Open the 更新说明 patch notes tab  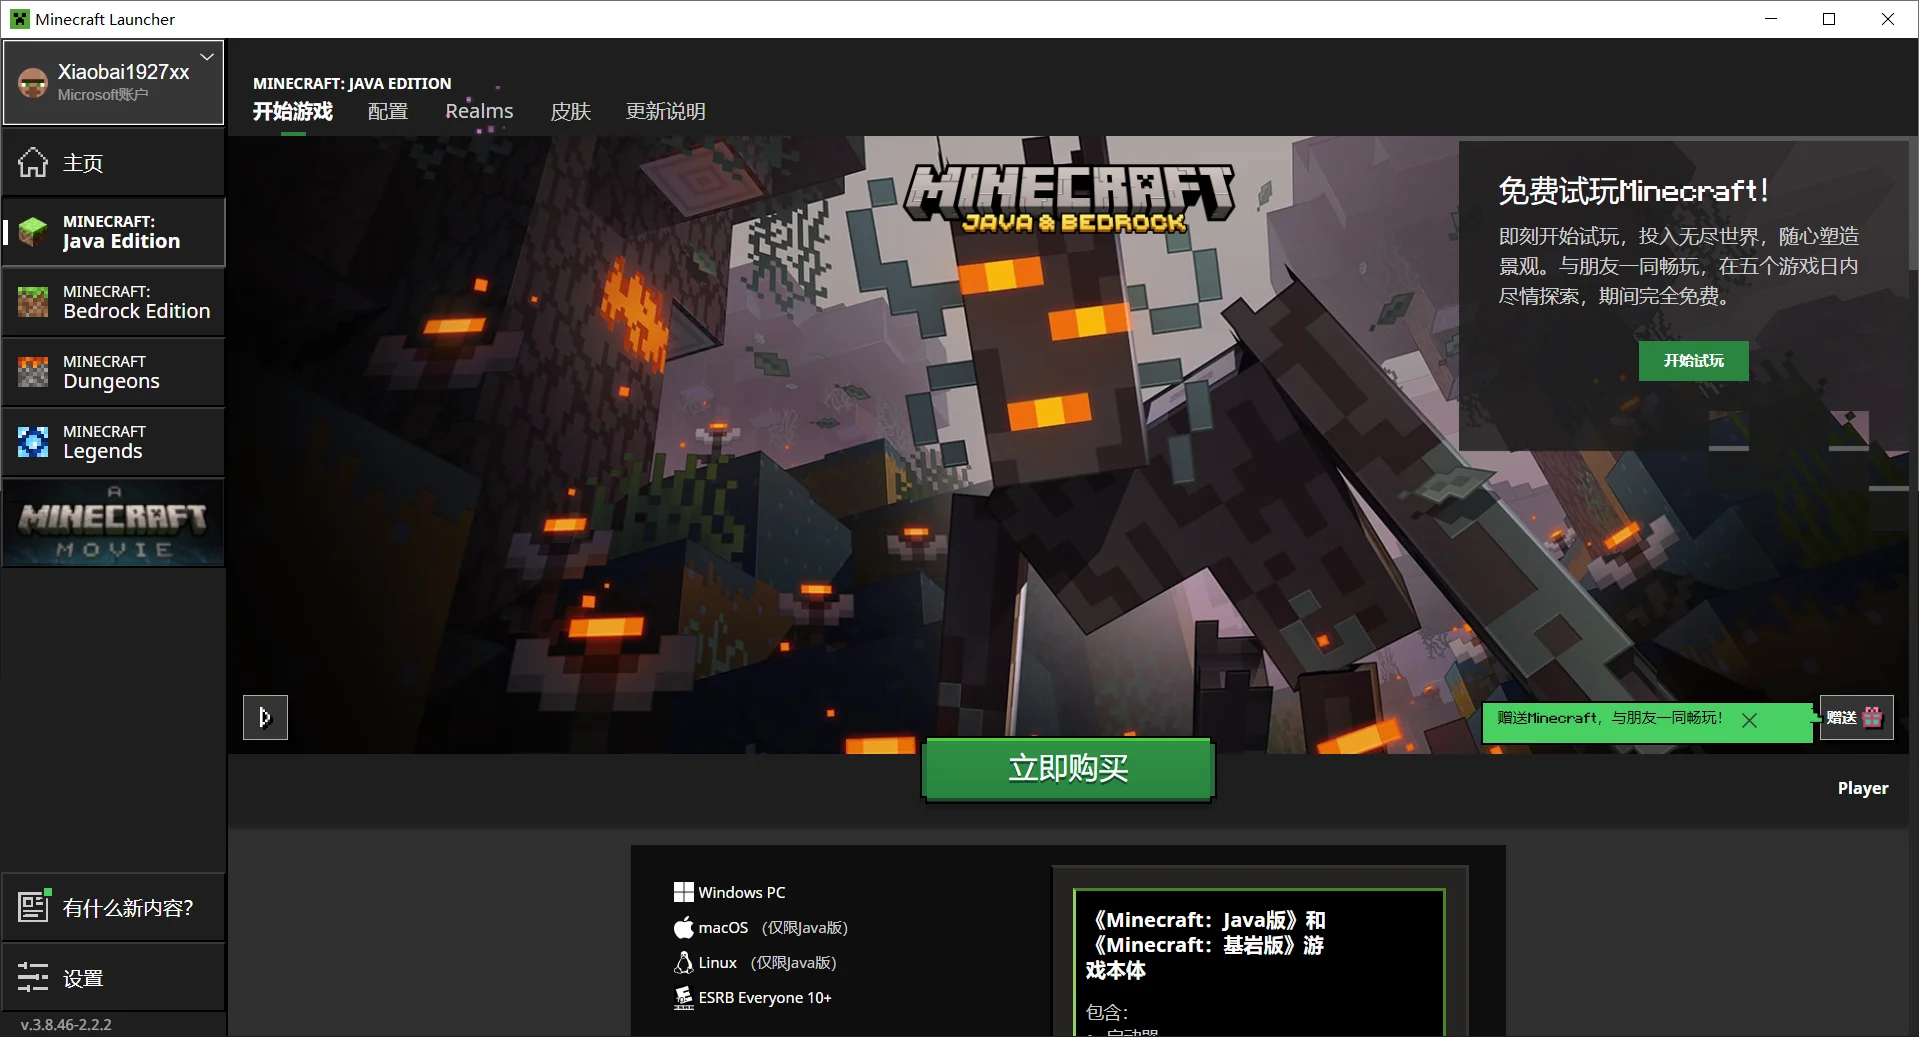tap(665, 111)
